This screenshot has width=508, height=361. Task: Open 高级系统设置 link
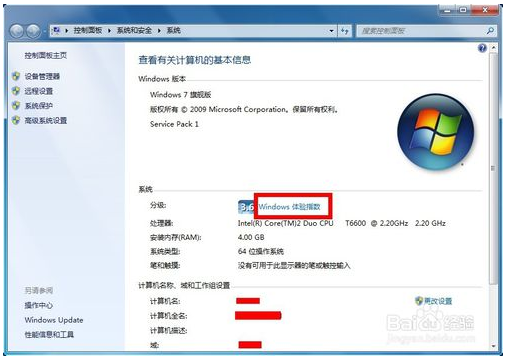[x=46, y=120]
